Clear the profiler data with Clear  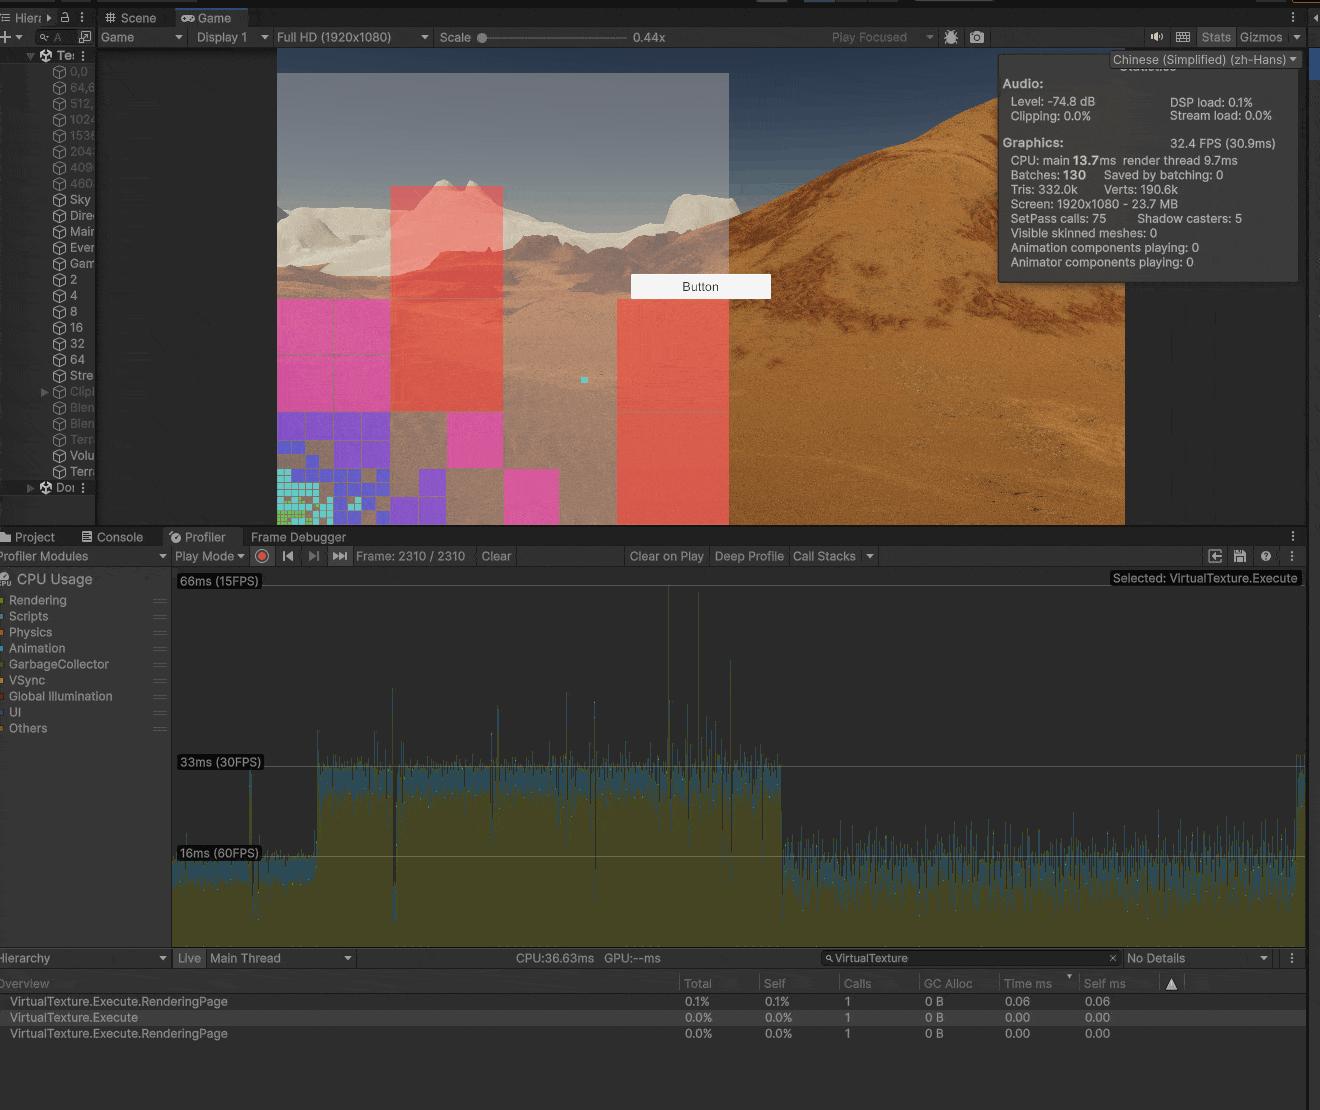tap(495, 556)
